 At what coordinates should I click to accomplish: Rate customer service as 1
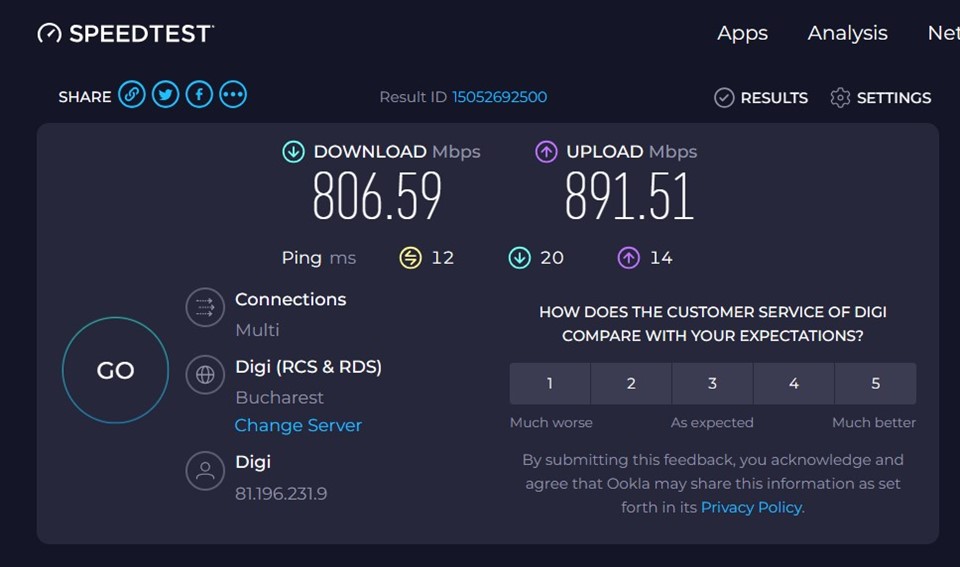pos(550,384)
